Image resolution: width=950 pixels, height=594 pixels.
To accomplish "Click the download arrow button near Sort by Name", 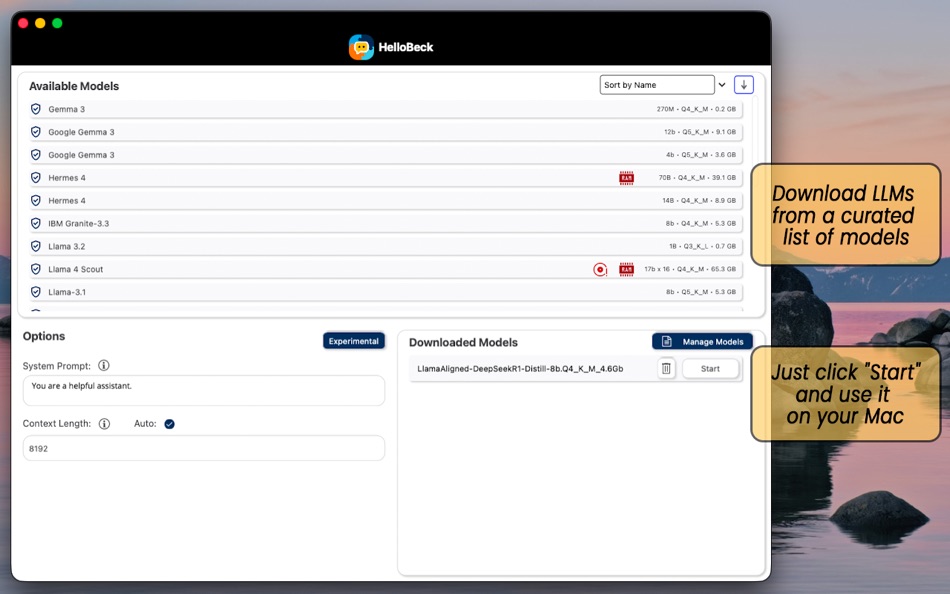I will pyautogui.click(x=743, y=84).
